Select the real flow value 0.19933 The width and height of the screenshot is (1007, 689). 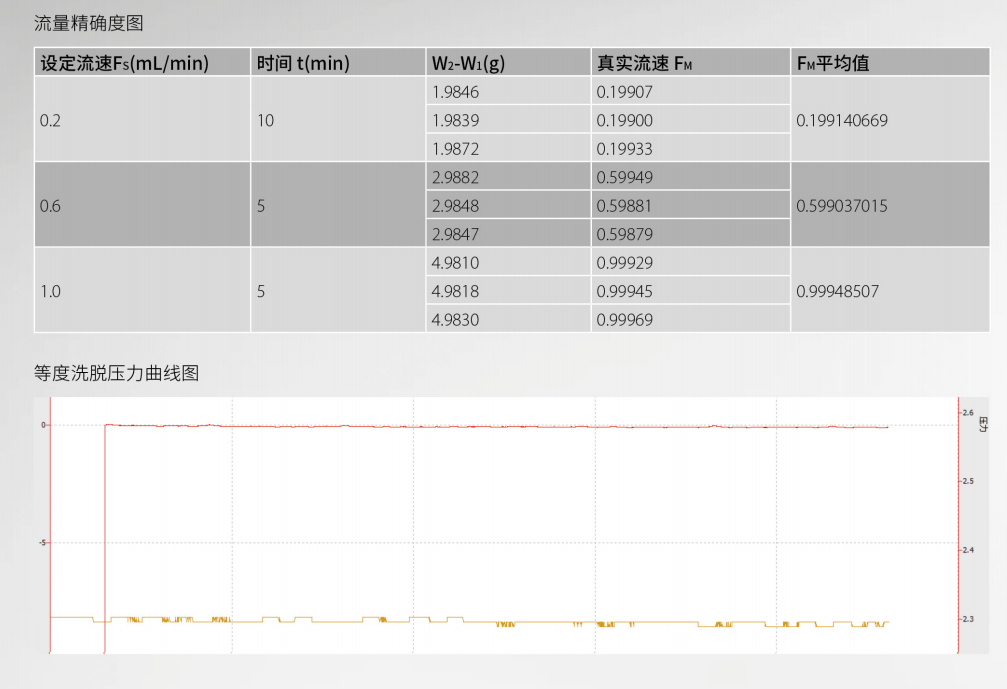pos(624,149)
